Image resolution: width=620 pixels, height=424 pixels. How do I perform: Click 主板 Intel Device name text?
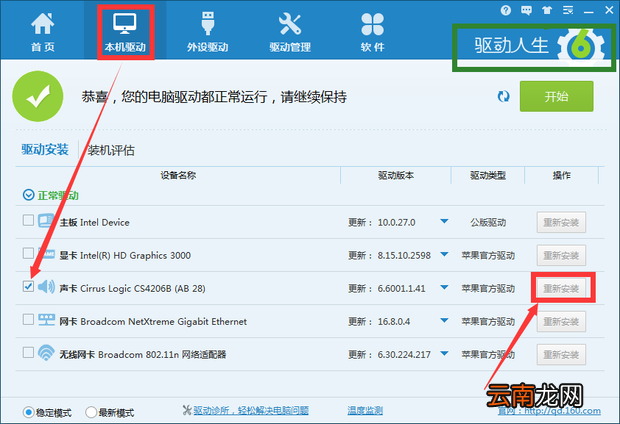[95, 223]
